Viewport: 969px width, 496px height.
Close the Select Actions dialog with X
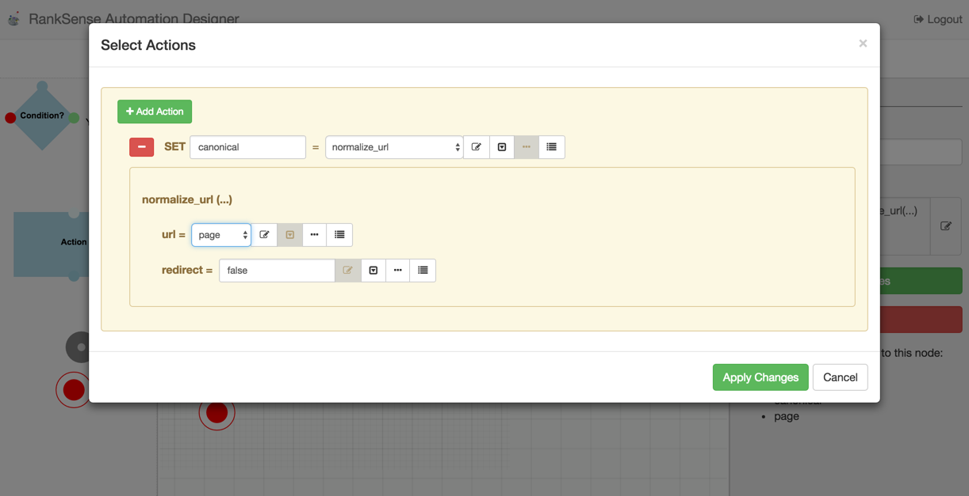[x=863, y=43]
